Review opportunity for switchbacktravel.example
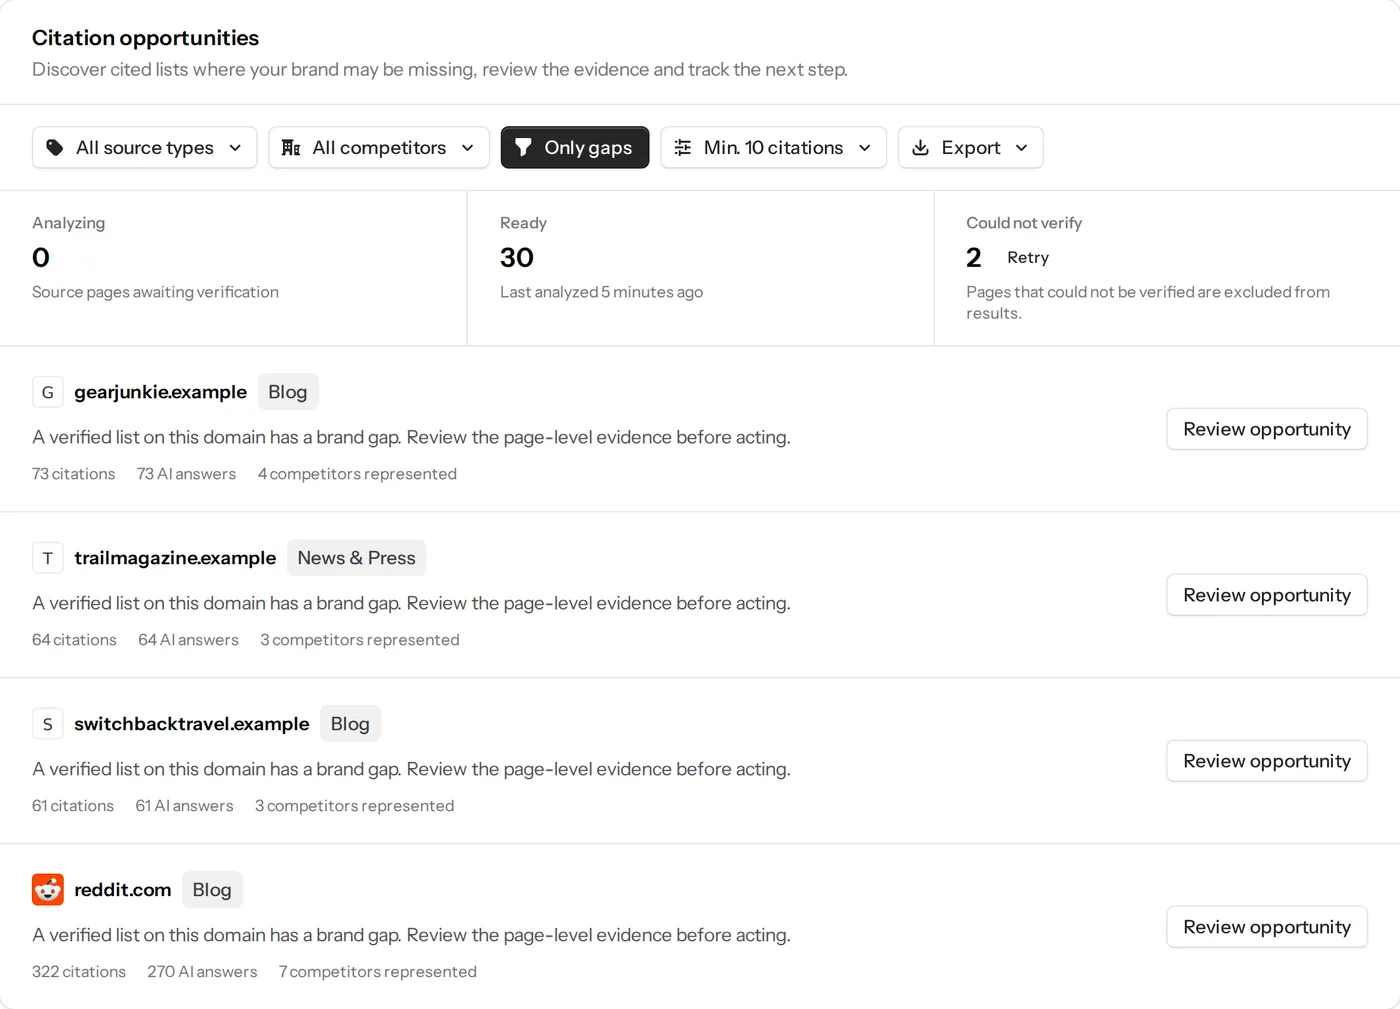The width and height of the screenshot is (1400, 1009). click(1267, 761)
